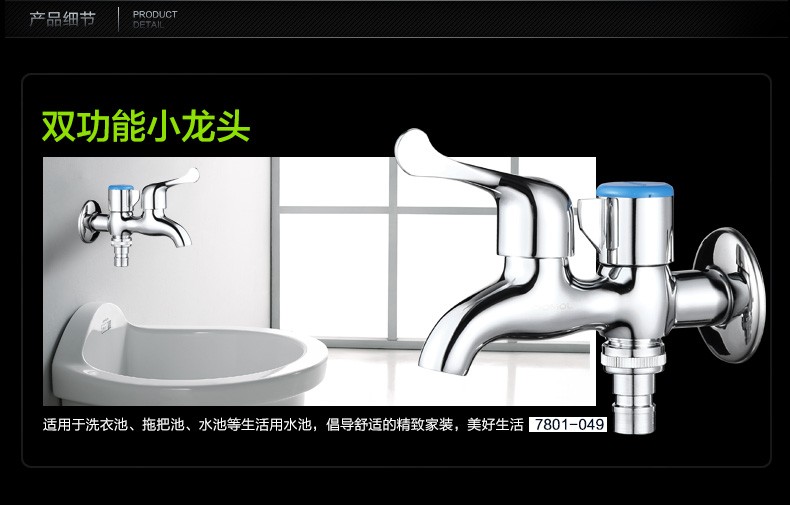Click the vertical divider beside 产品细节
Screen dimensions: 790x505
point(119,19)
